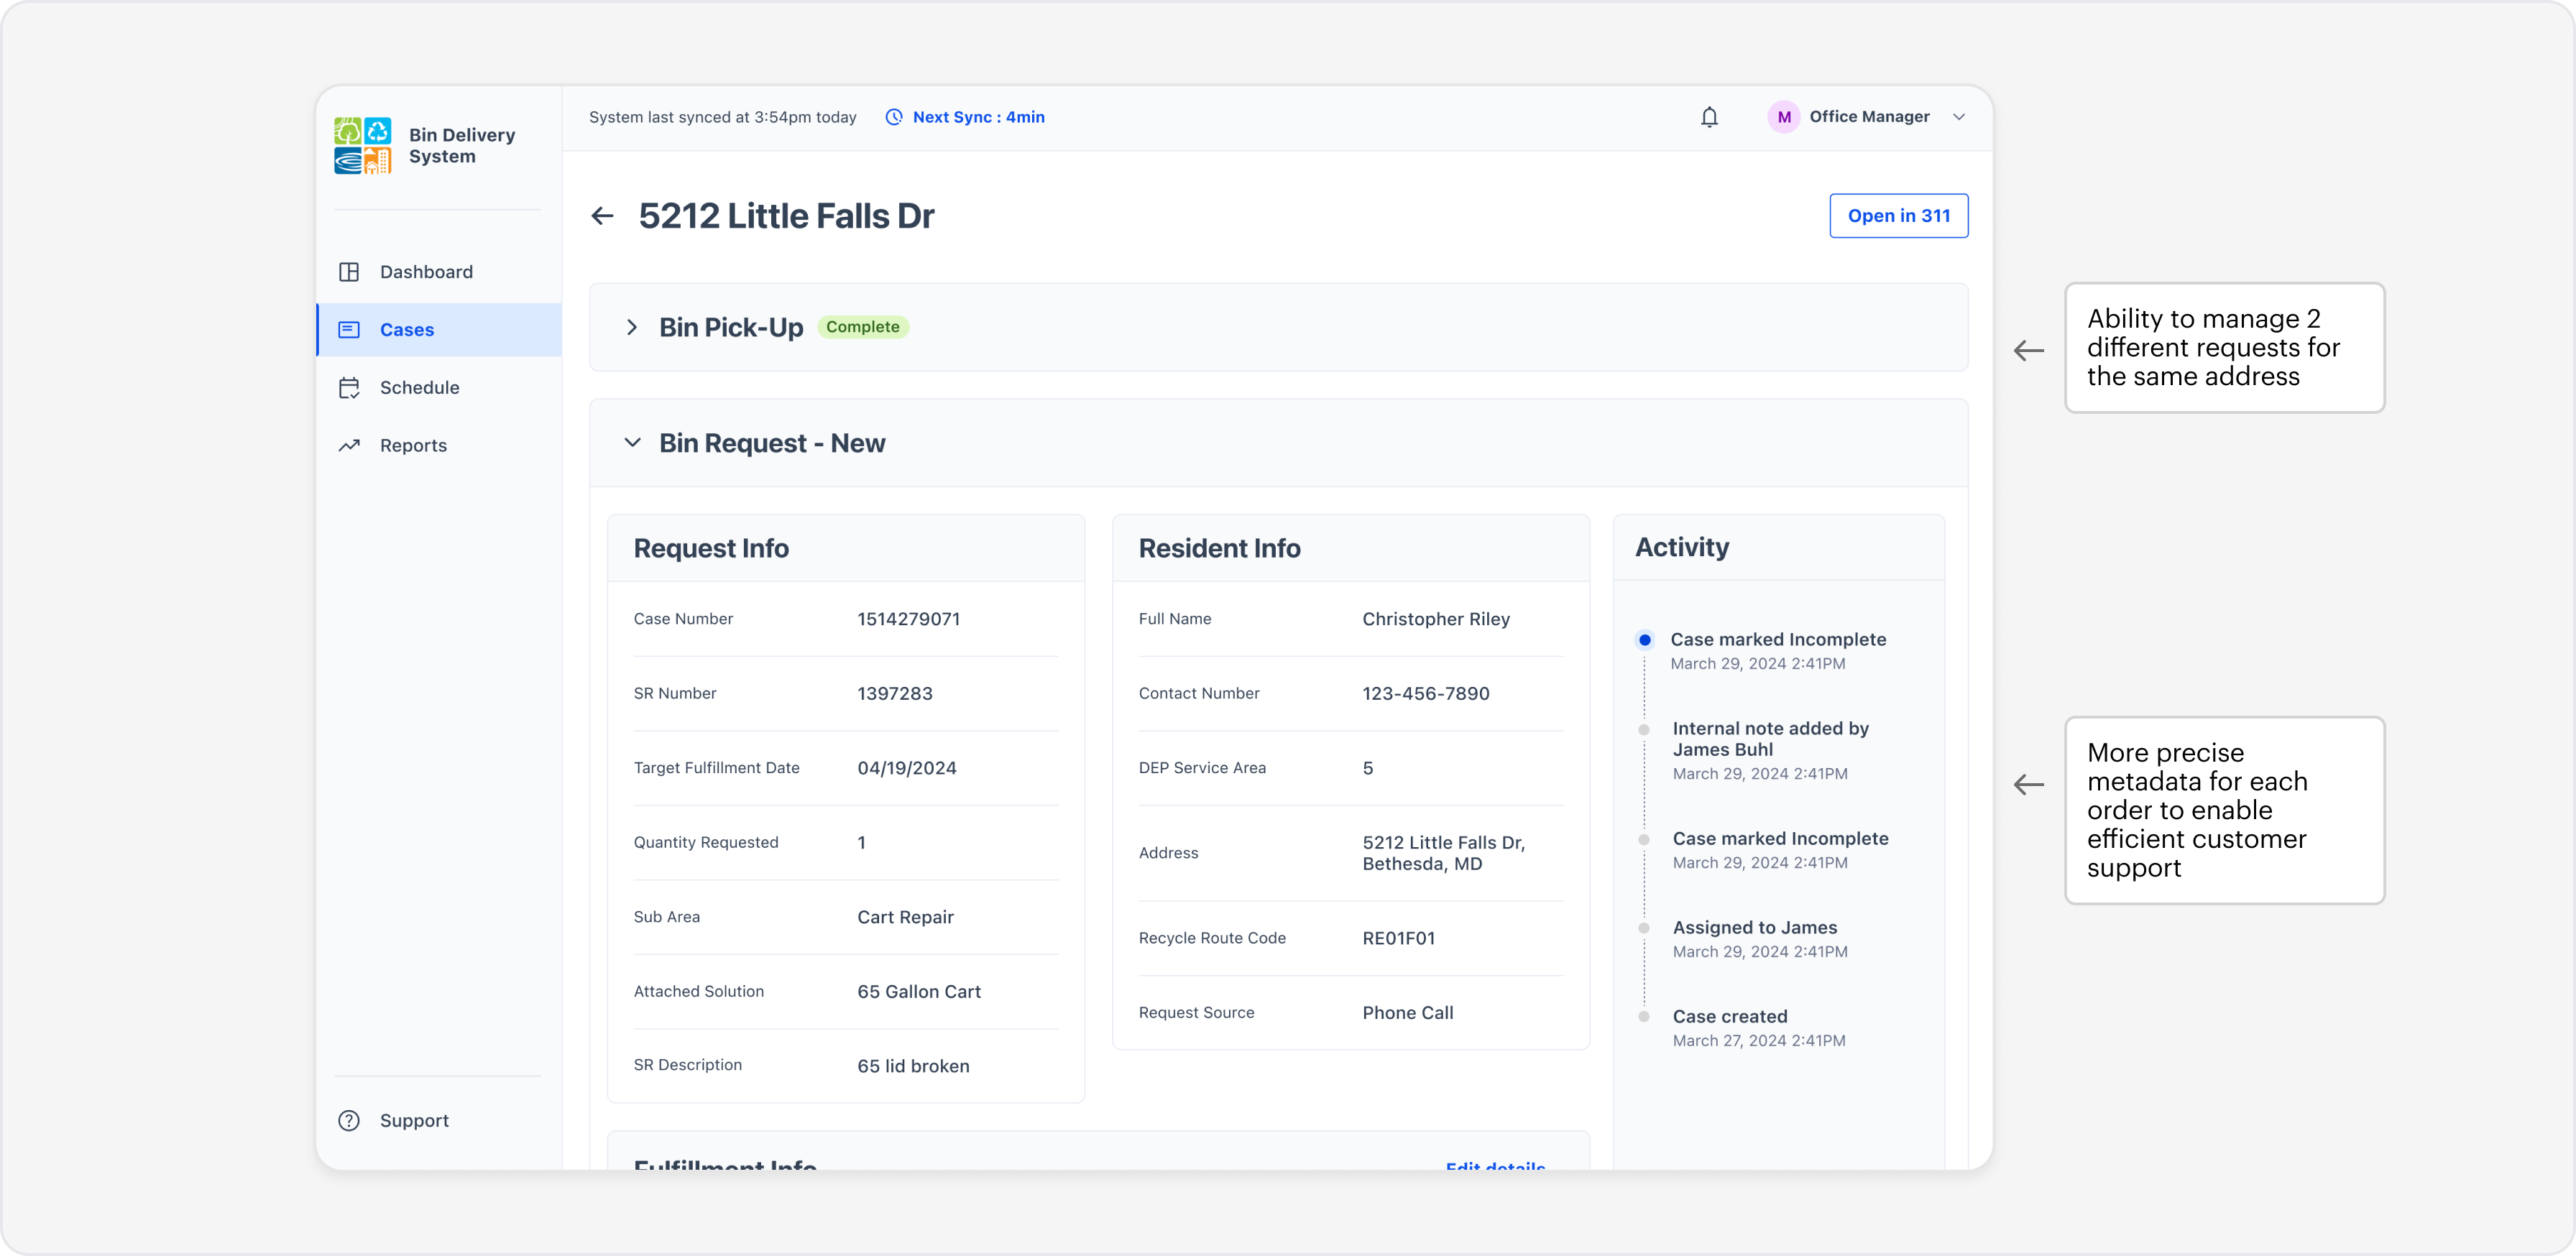Image resolution: width=2576 pixels, height=1256 pixels.
Task: Click the Schedule calendar icon
Action: [349, 388]
